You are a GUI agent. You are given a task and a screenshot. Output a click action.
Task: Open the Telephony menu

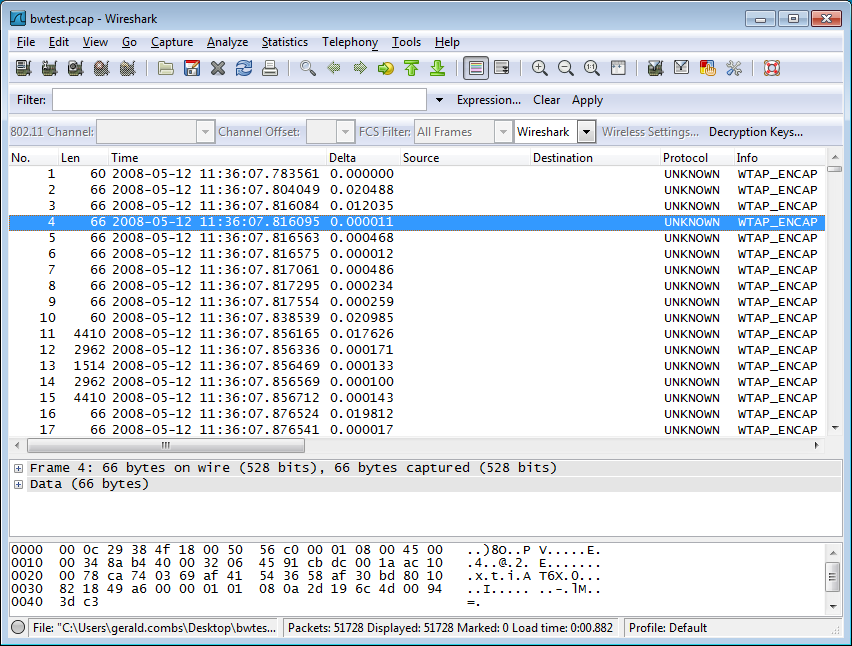click(x=350, y=42)
